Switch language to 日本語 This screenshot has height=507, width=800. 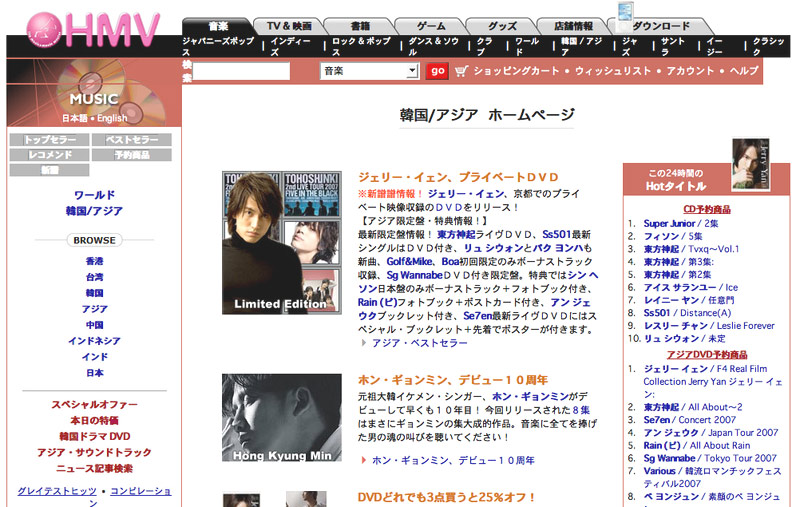click(x=75, y=118)
